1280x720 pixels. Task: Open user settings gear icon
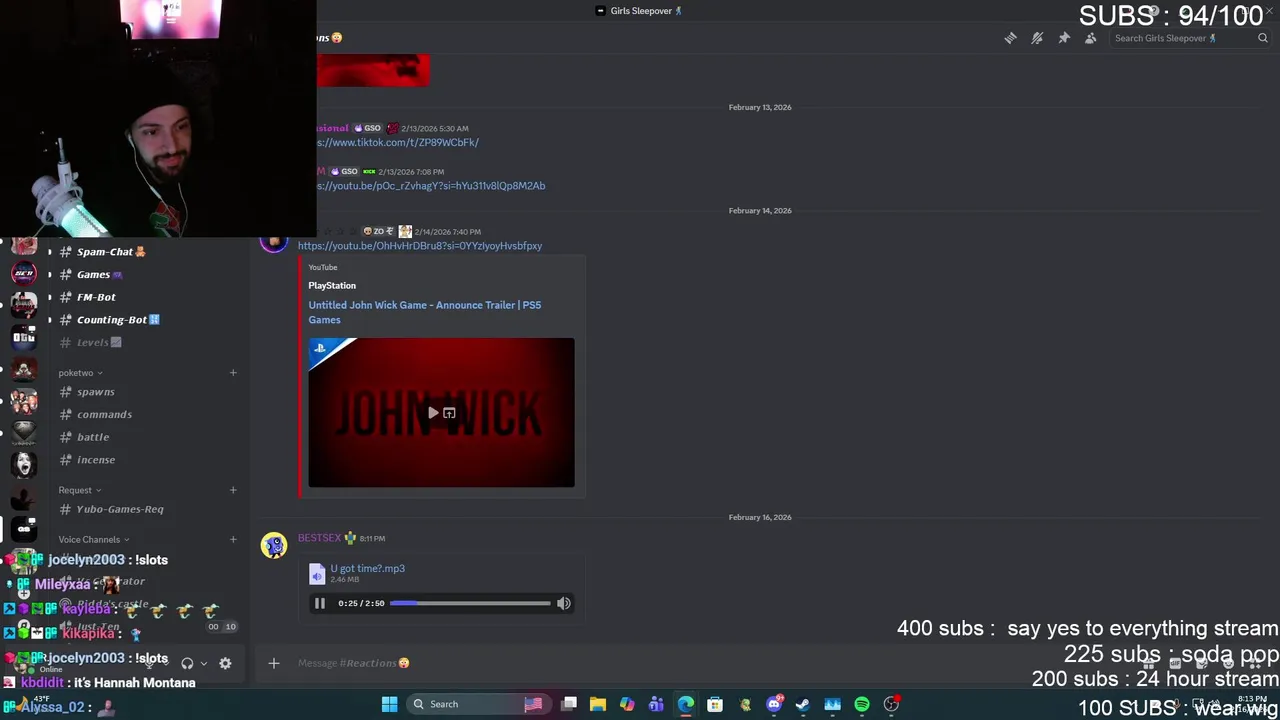(x=225, y=663)
